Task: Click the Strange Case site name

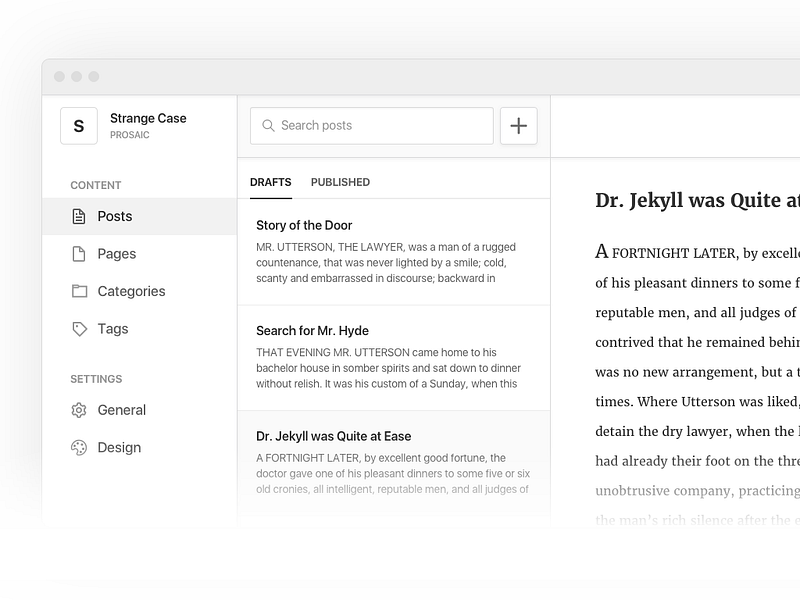Action: click(x=148, y=118)
